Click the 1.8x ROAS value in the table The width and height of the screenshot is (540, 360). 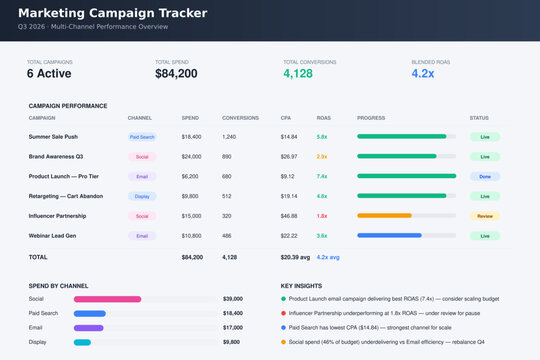[x=322, y=216]
